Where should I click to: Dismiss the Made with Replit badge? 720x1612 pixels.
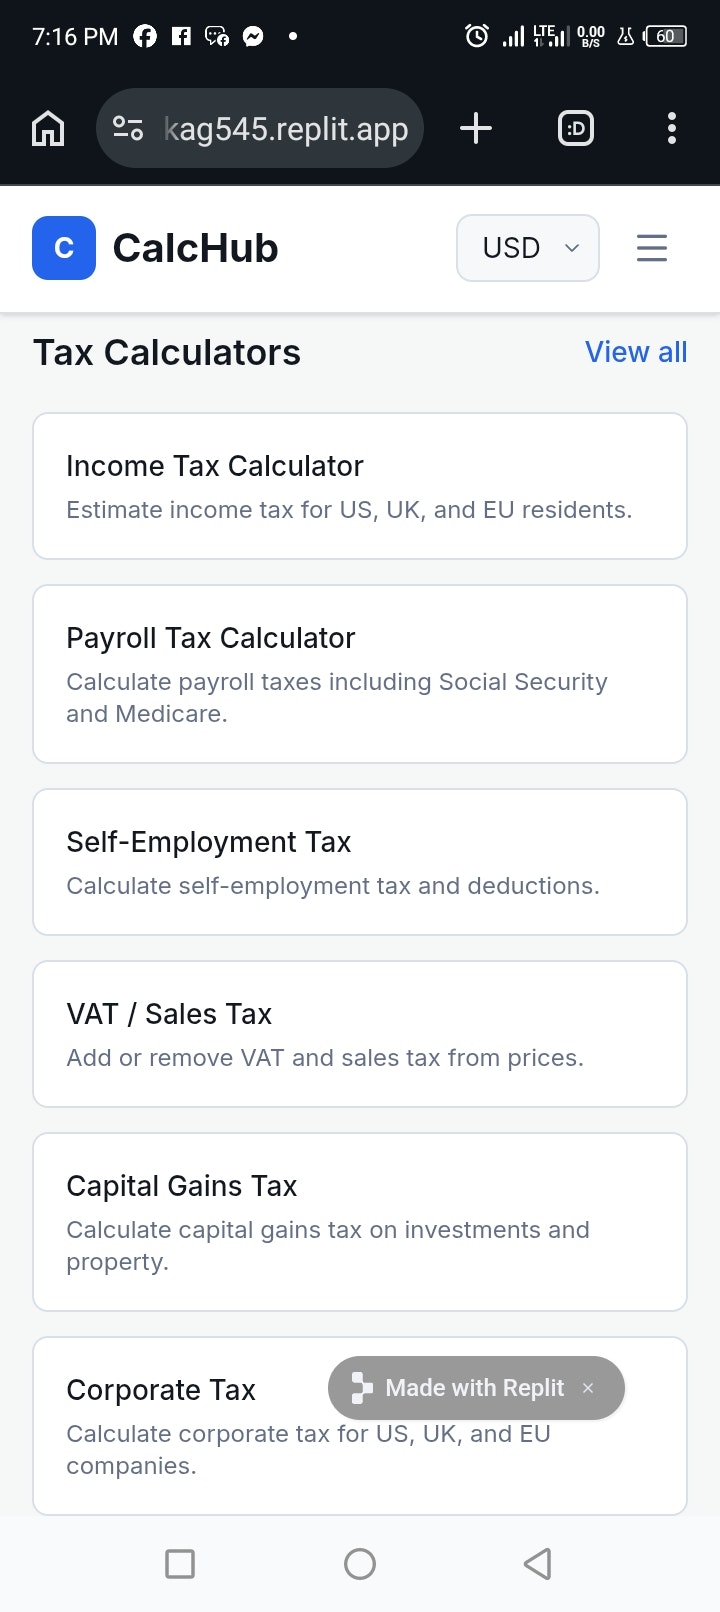(588, 1388)
